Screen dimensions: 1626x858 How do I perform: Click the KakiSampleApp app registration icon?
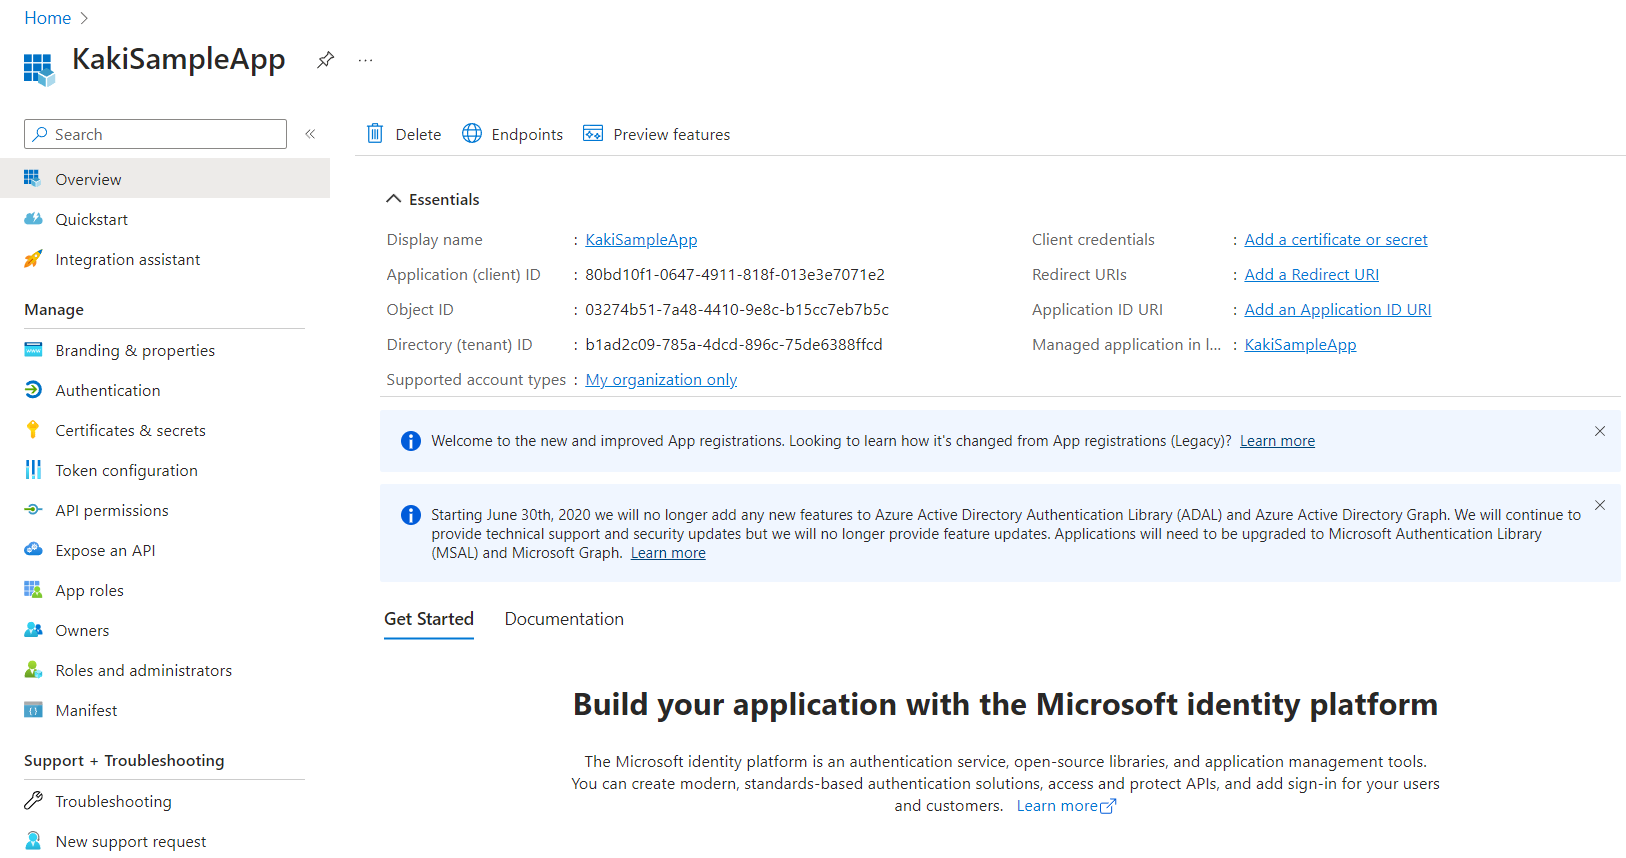[x=39, y=69]
